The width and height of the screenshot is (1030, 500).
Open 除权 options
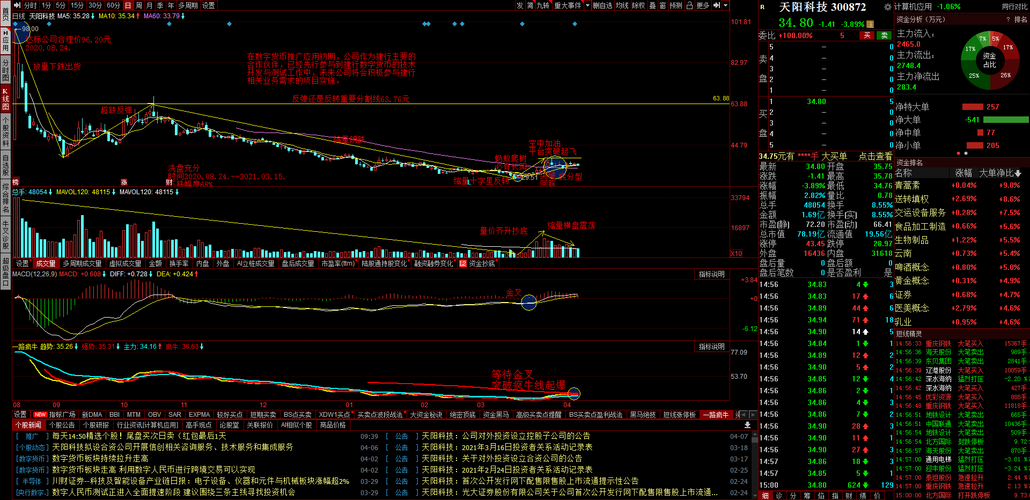638,5
